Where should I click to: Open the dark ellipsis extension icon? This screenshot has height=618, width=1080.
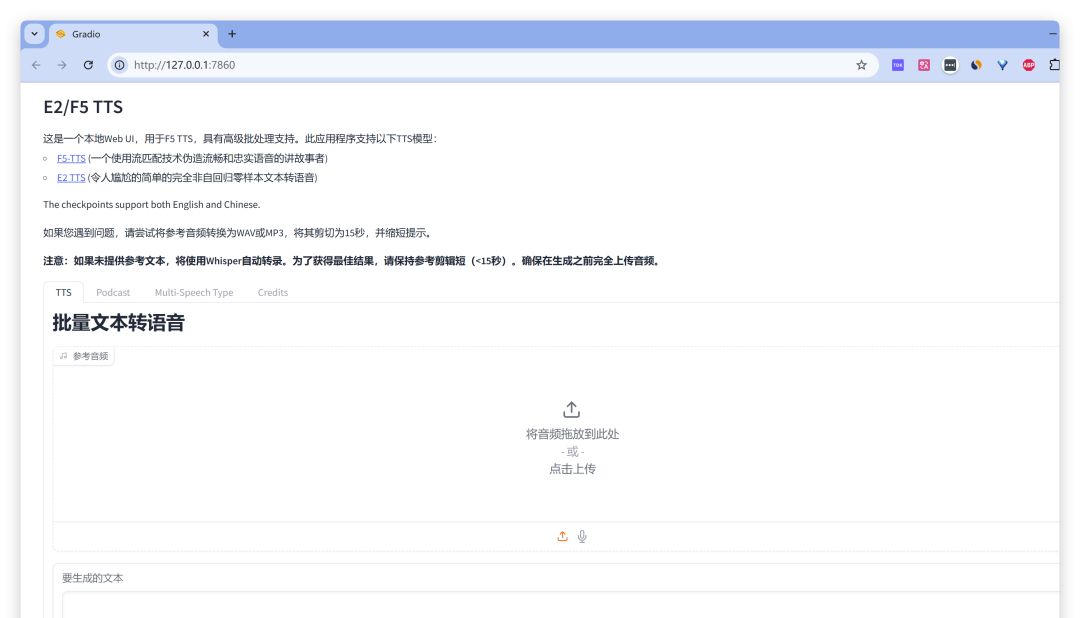click(x=949, y=64)
